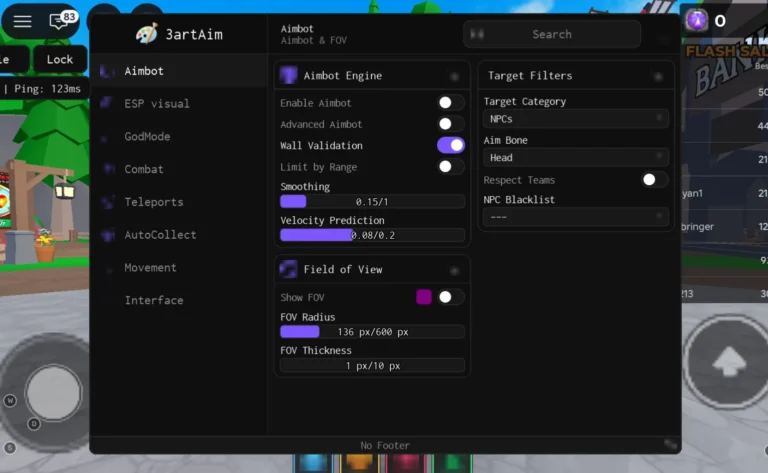Collapse the Field of View section

point(455,270)
